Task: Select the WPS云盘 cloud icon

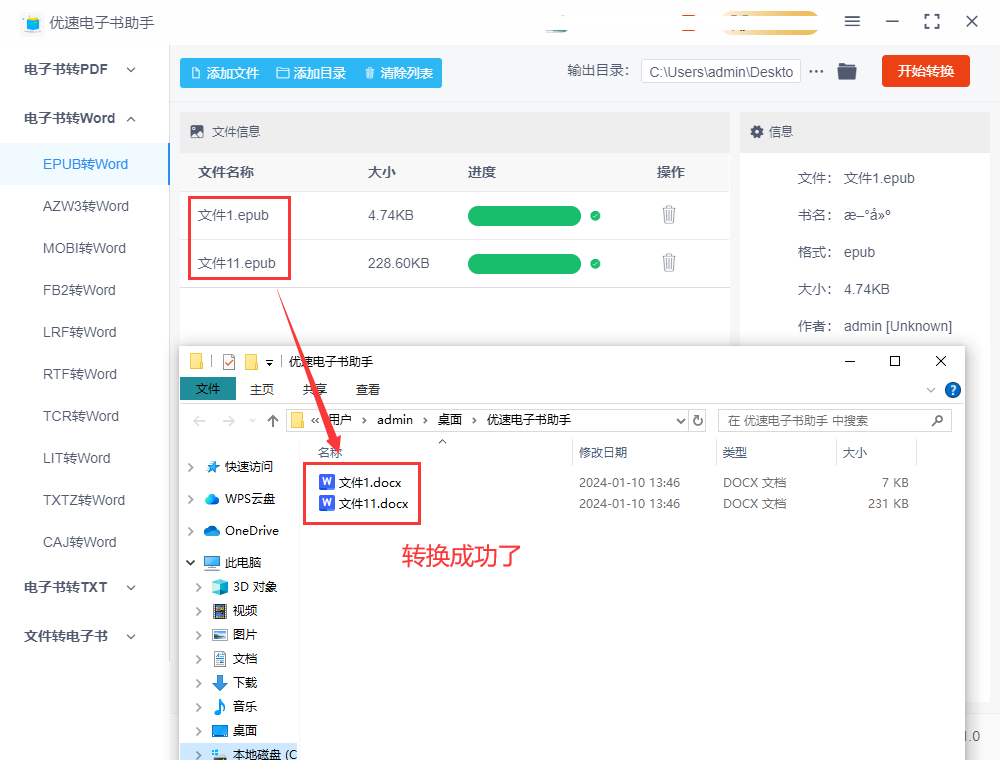Action: pyautogui.click(x=212, y=499)
